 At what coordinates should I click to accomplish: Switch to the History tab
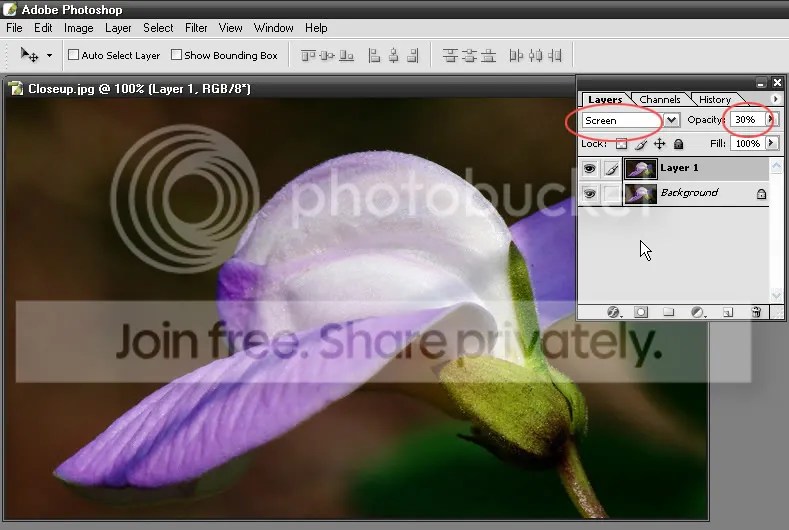click(x=715, y=99)
